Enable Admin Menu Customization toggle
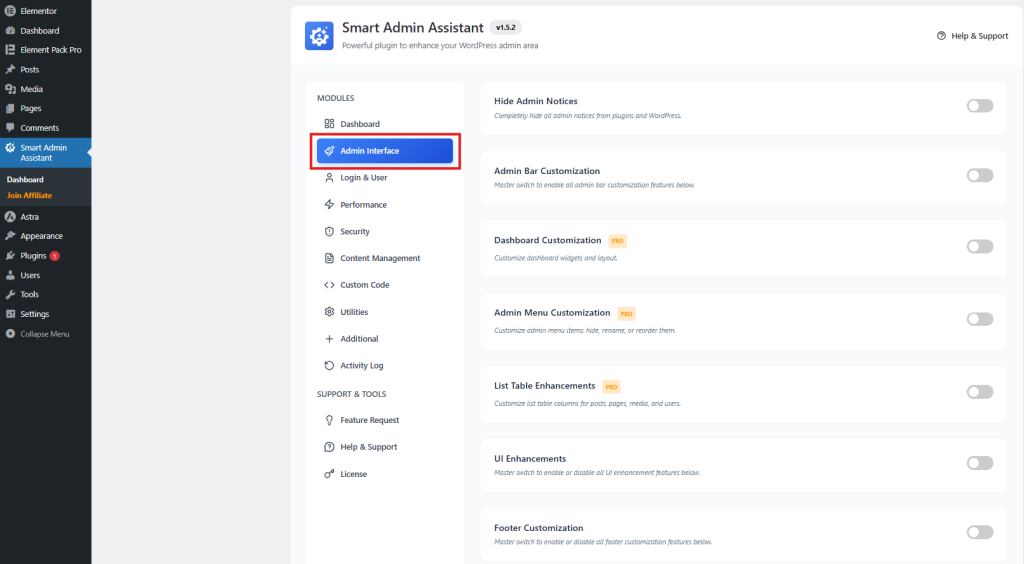This screenshot has width=1024, height=564. click(980, 319)
